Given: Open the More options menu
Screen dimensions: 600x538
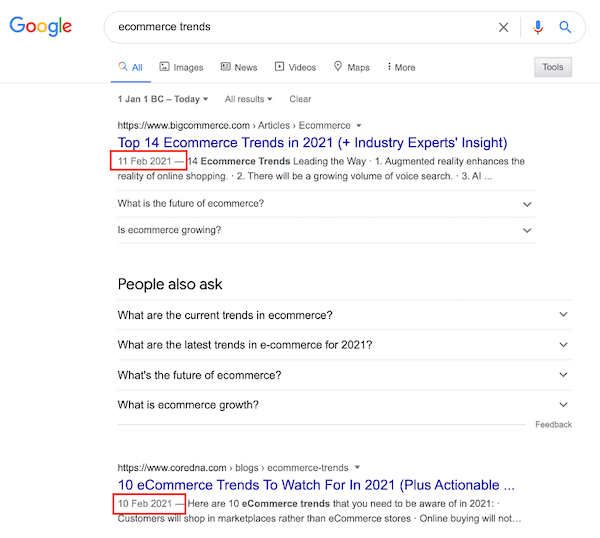Looking at the screenshot, I should click(x=401, y=67).
